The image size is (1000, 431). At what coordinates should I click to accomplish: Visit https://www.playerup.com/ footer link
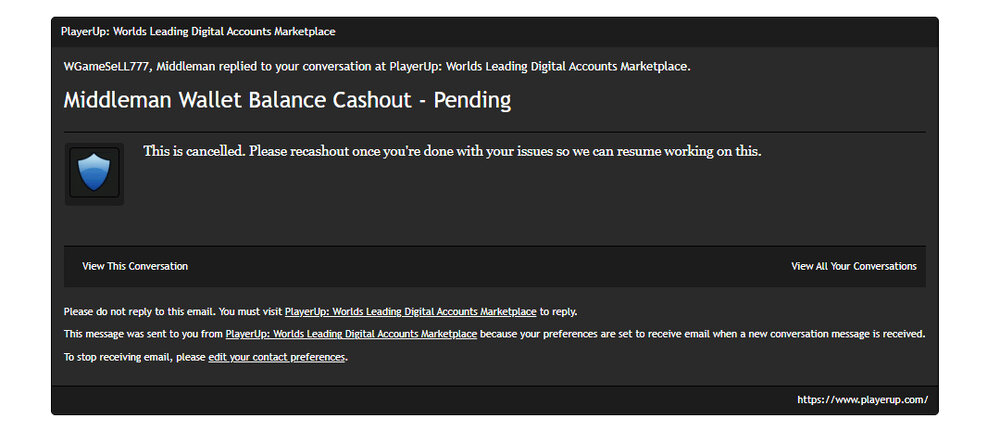[x=863, y=400]
